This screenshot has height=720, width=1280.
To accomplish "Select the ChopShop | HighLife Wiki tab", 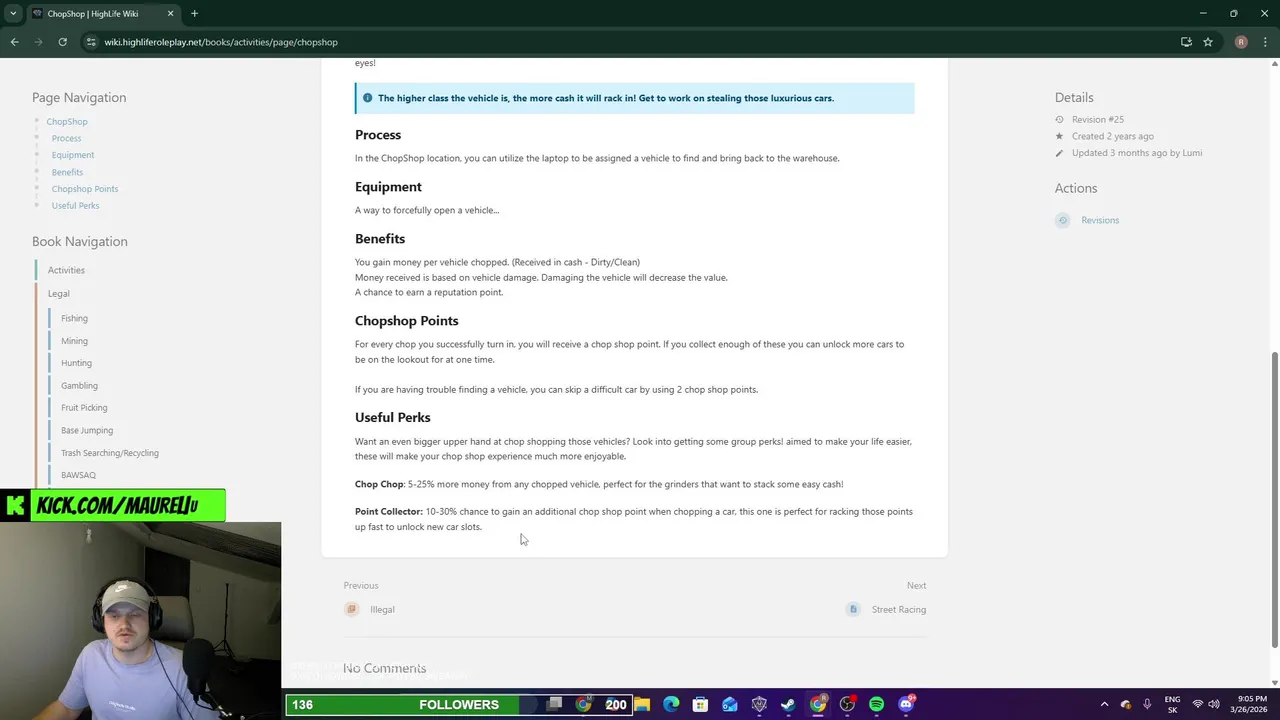I will click(x=103, y=13).
